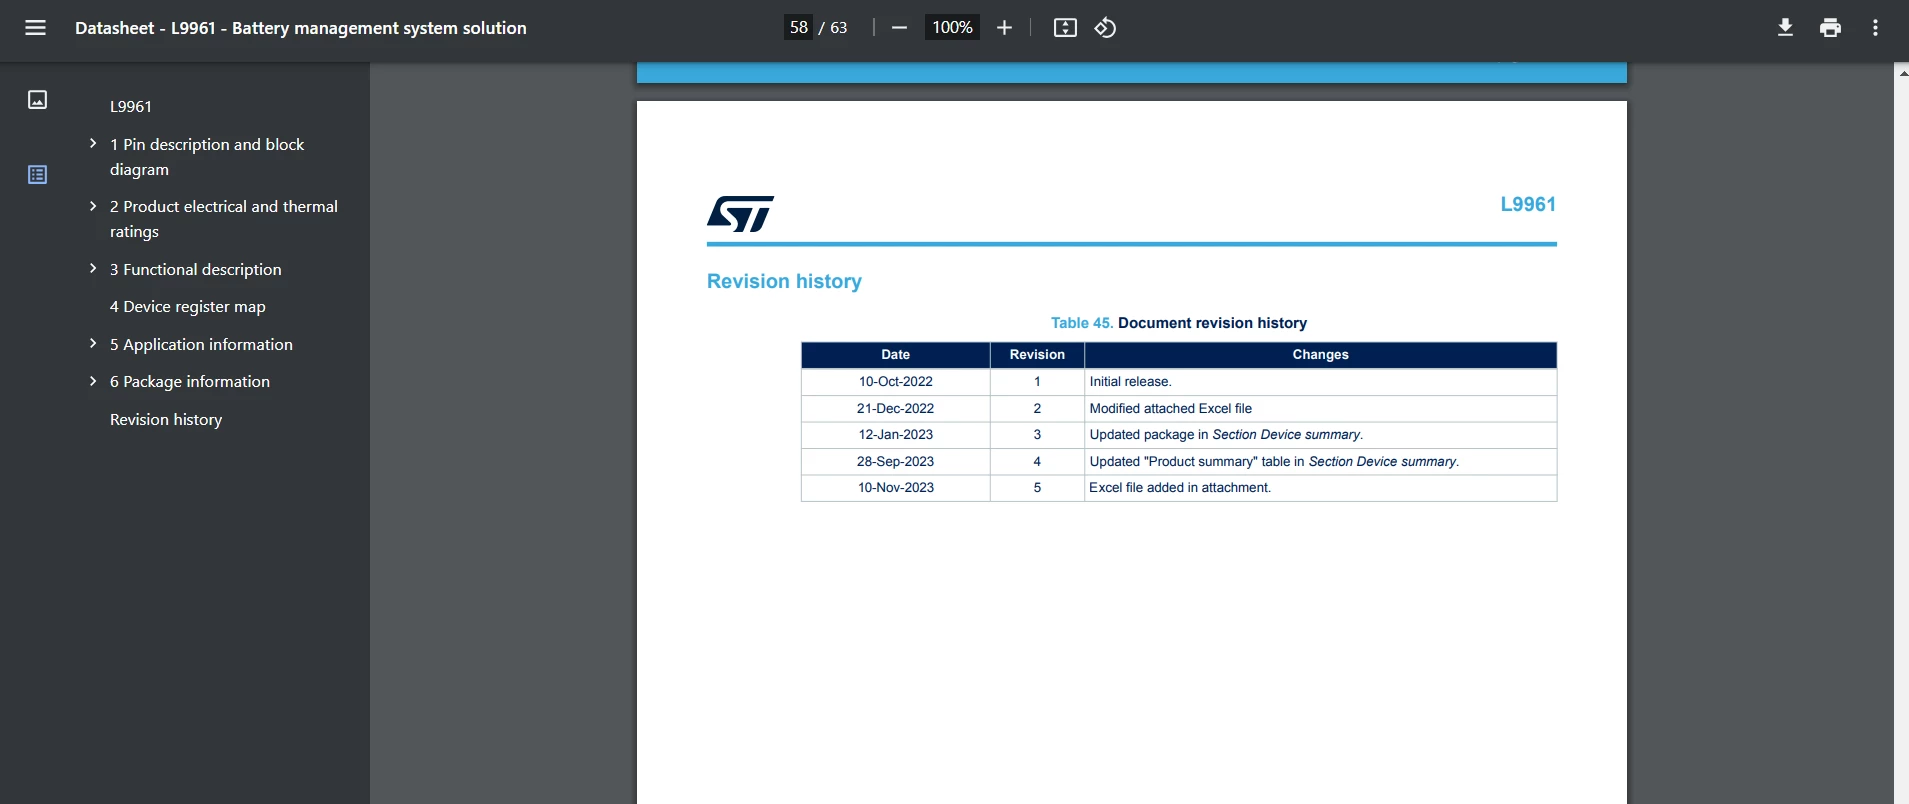Expand the '2 Product electrical and thermal ratings' chevron
This screenshot has height=804, width=1909.
[x=93, y=206]
